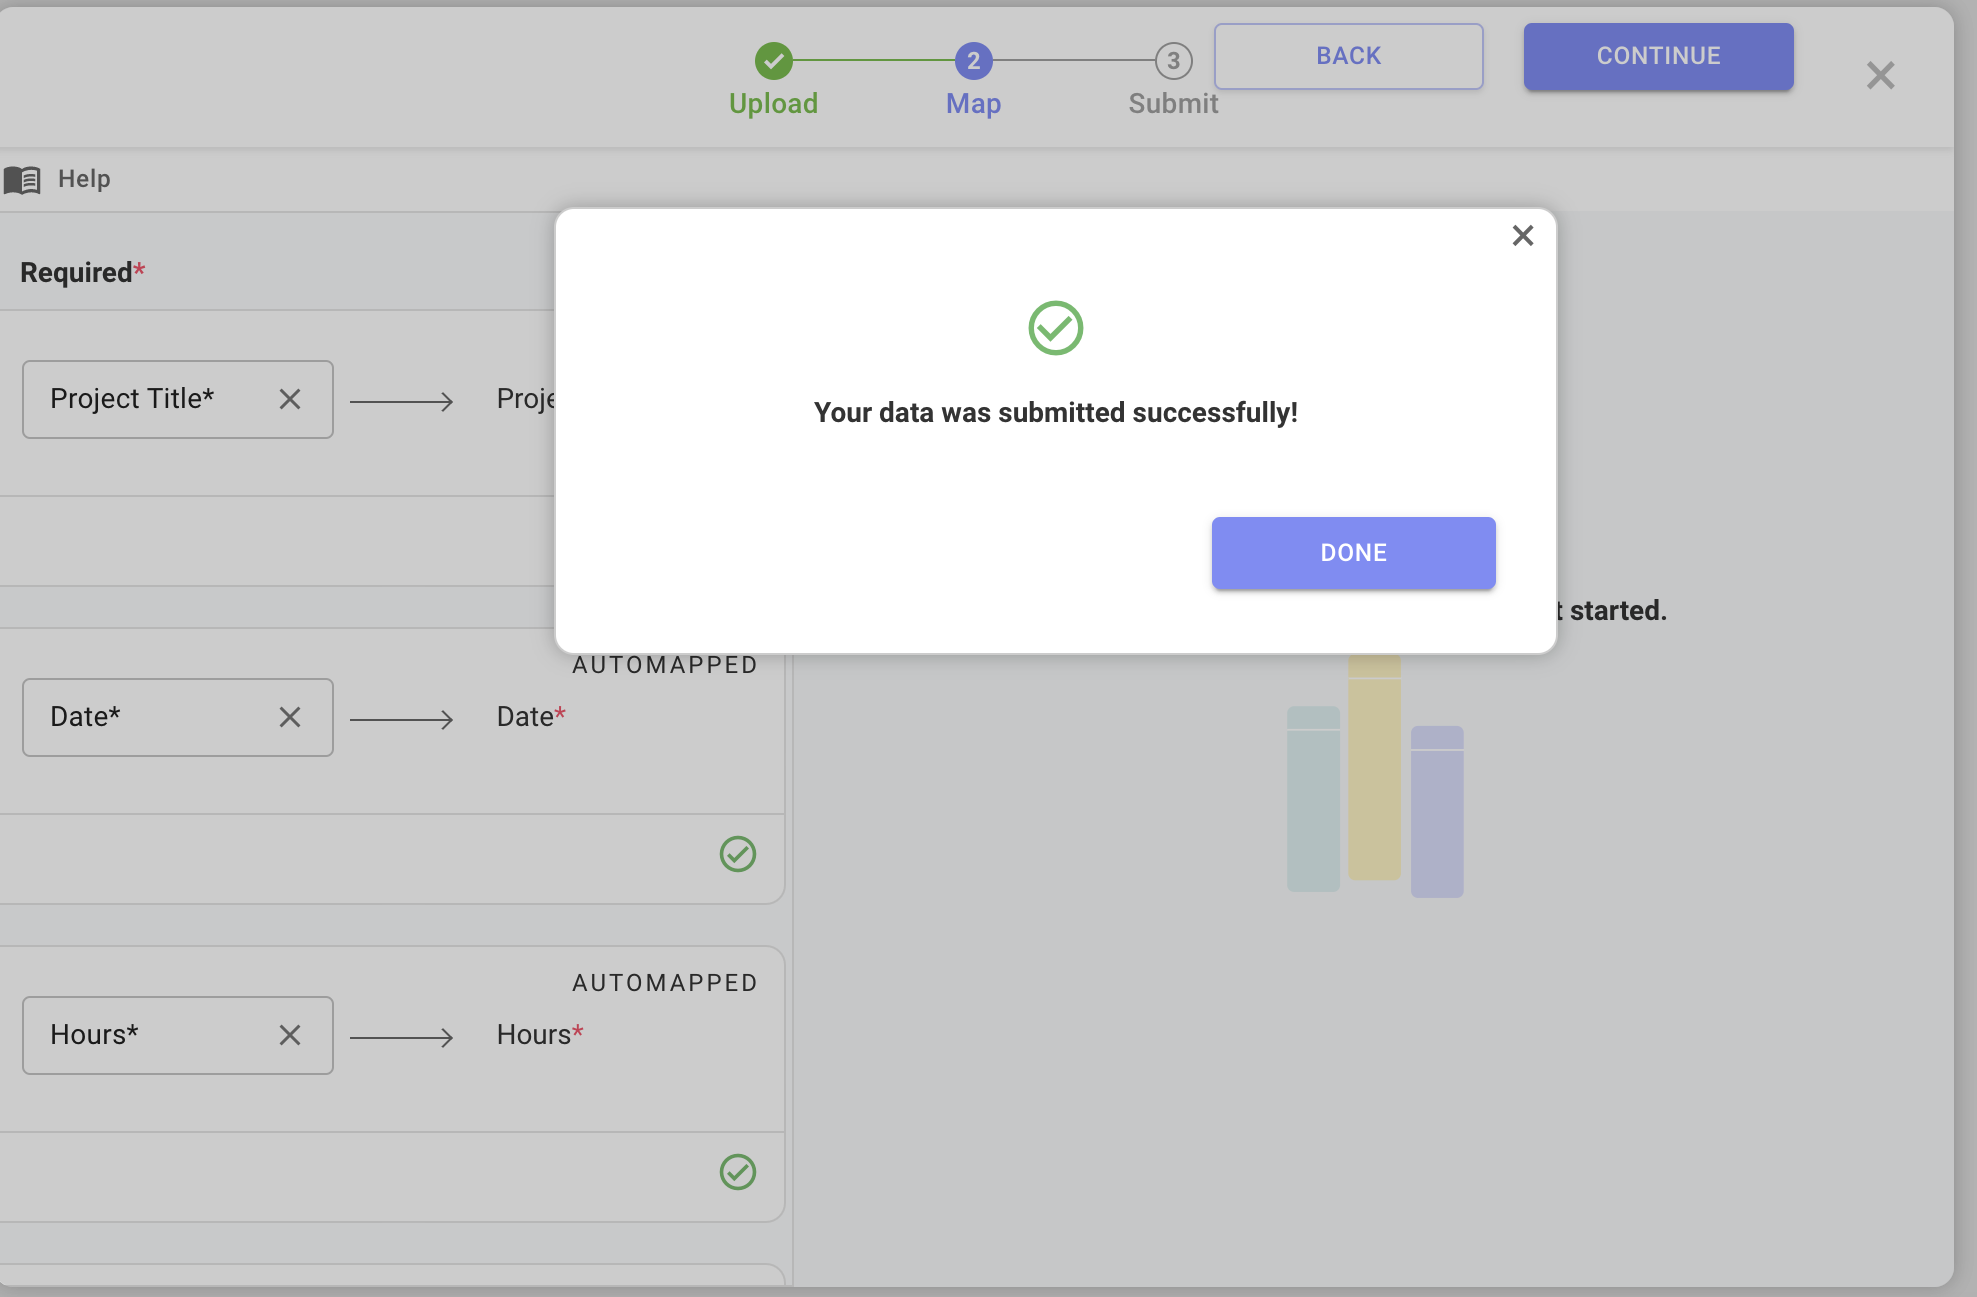
Task: Close the success dialog with X
Action: 1522,236
